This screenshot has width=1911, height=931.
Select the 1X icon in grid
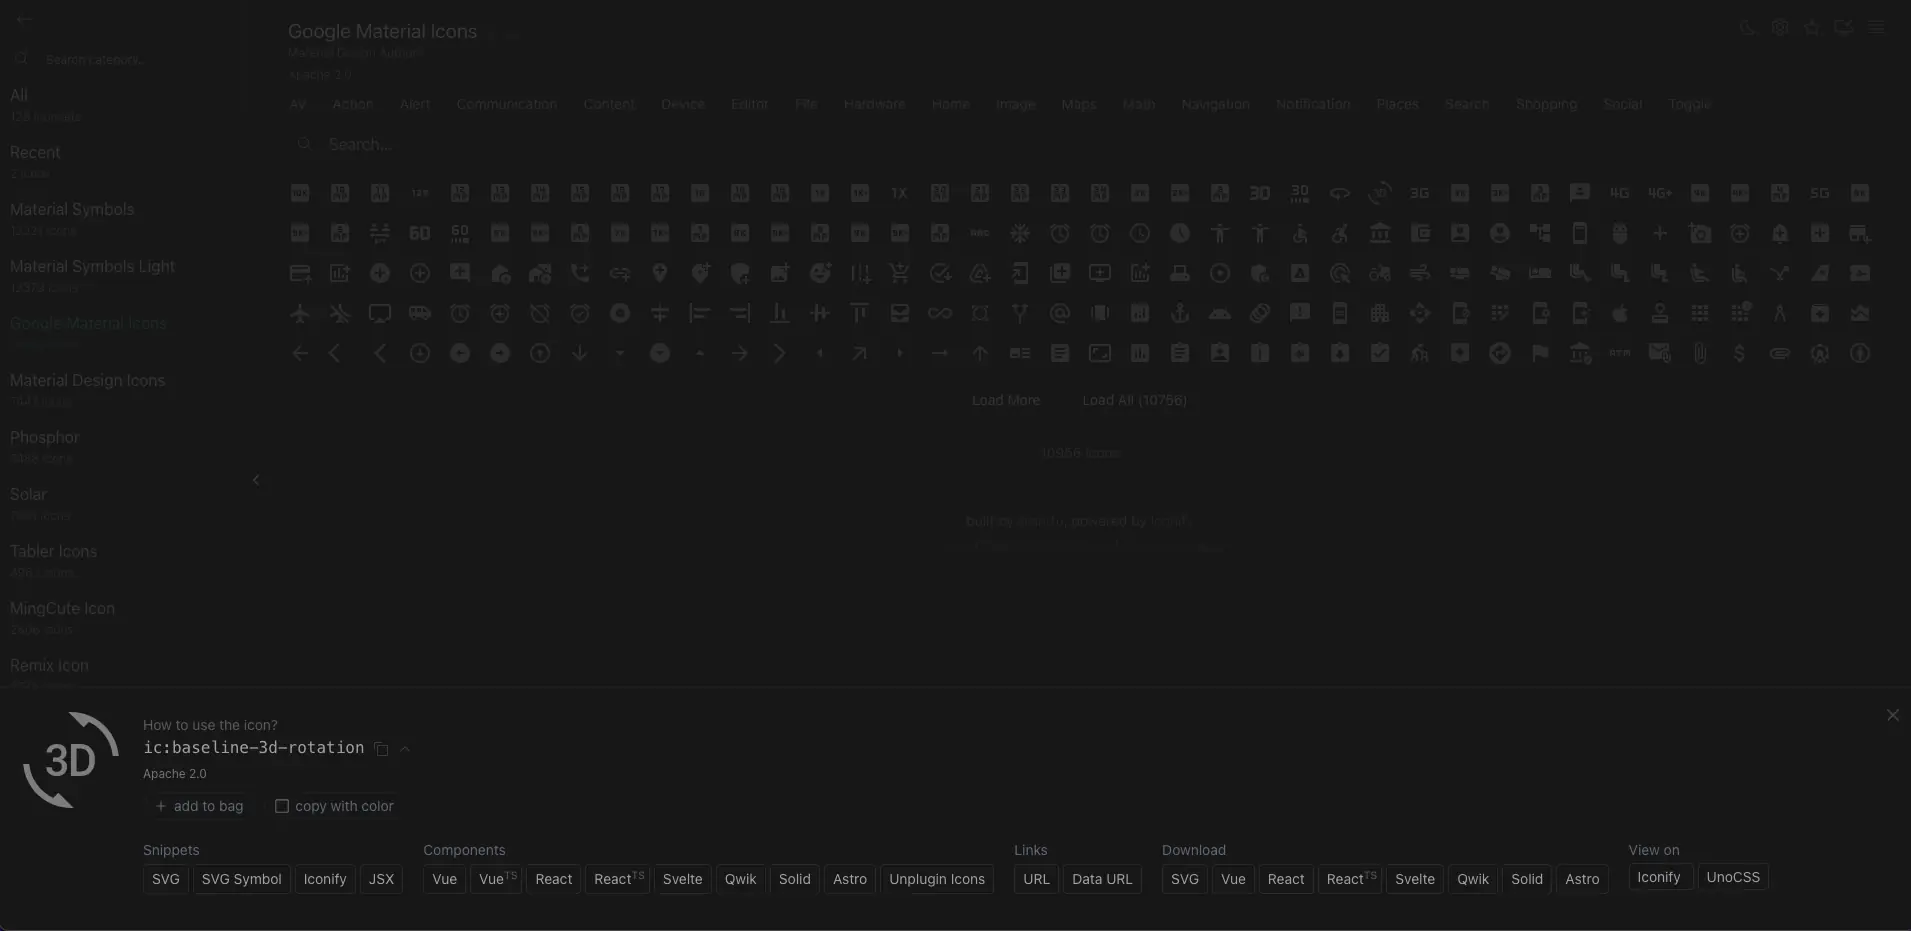coord(899,193)
